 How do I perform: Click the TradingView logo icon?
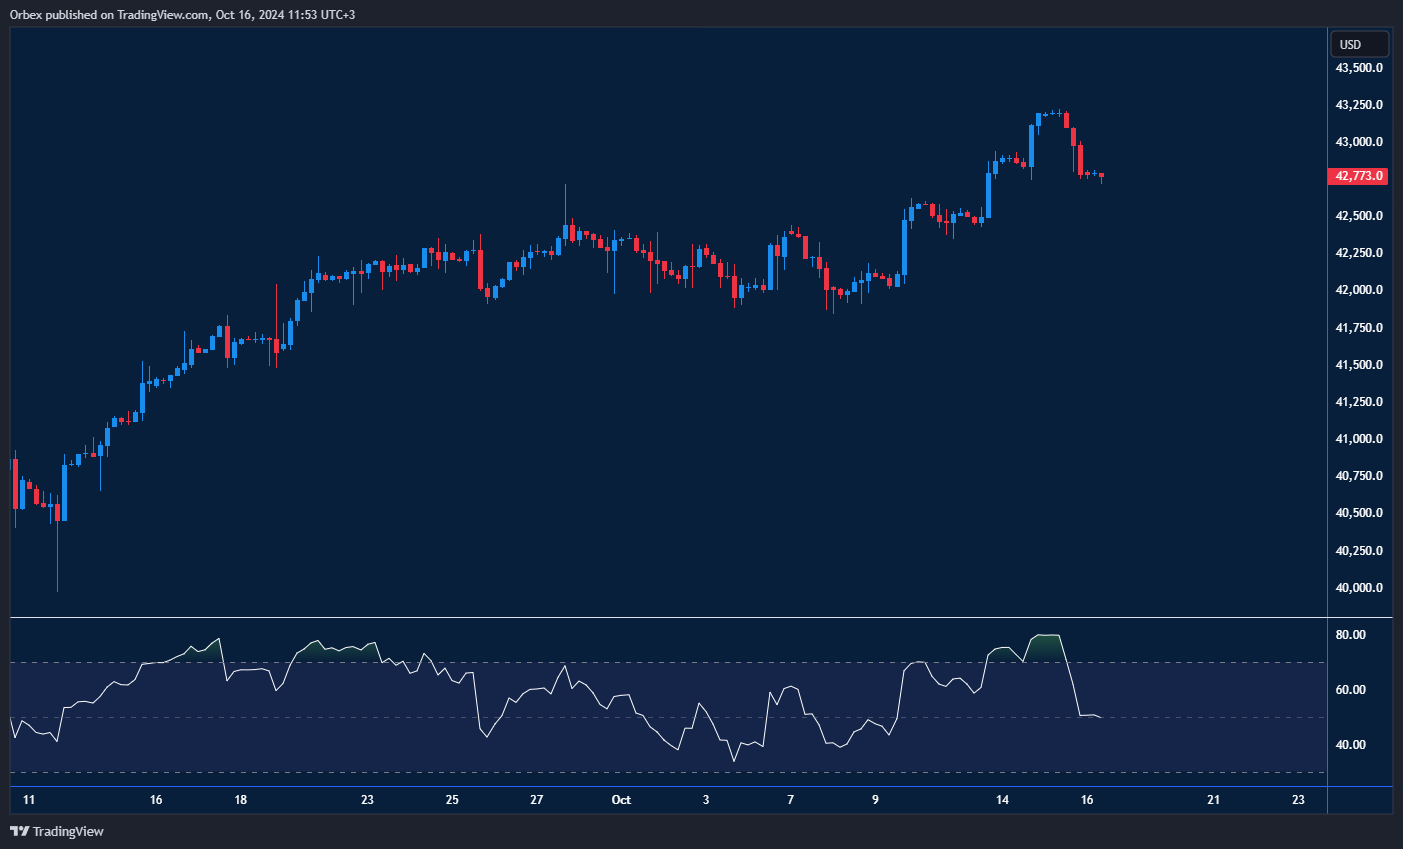[x=19, y=831]
